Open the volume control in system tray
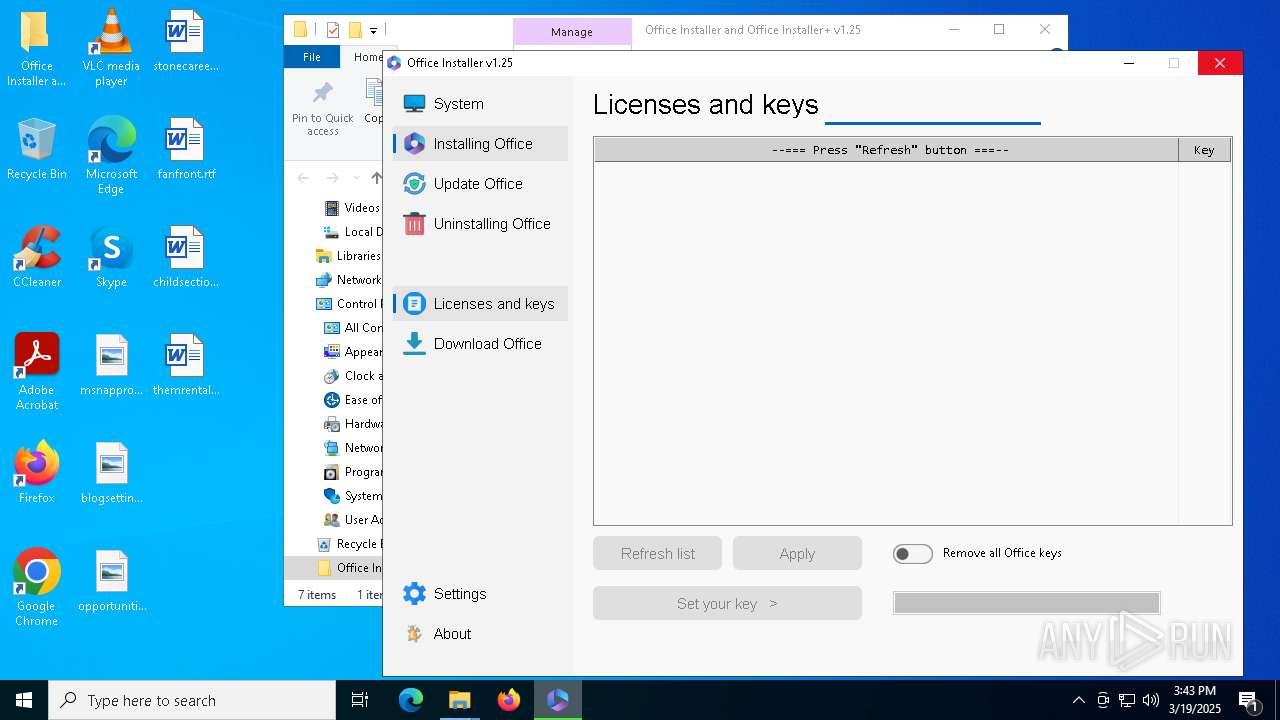Viewport: 1280px width, 720px height. (x=1151, y=700)
